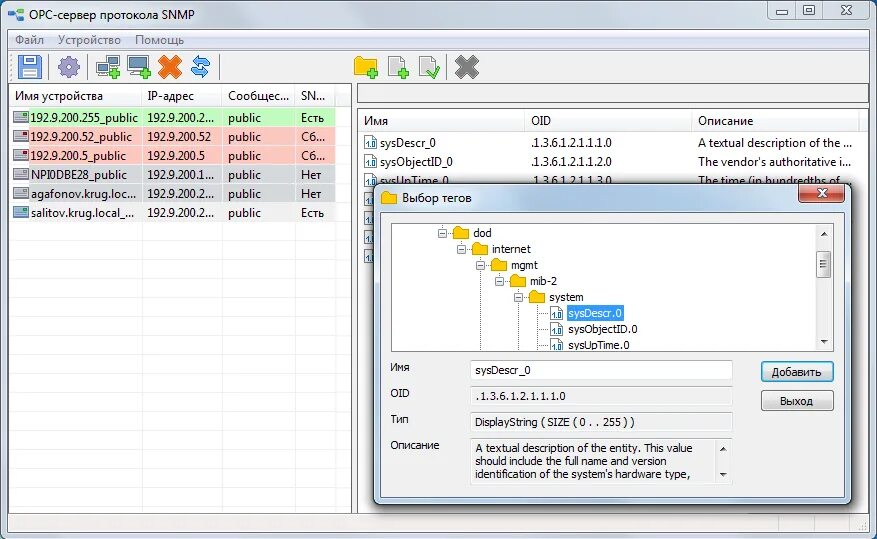The height and width of the screenshot is (539, 877).
Task: Click the tree scrollbar thumb
Action: click(x=824, y=264)
